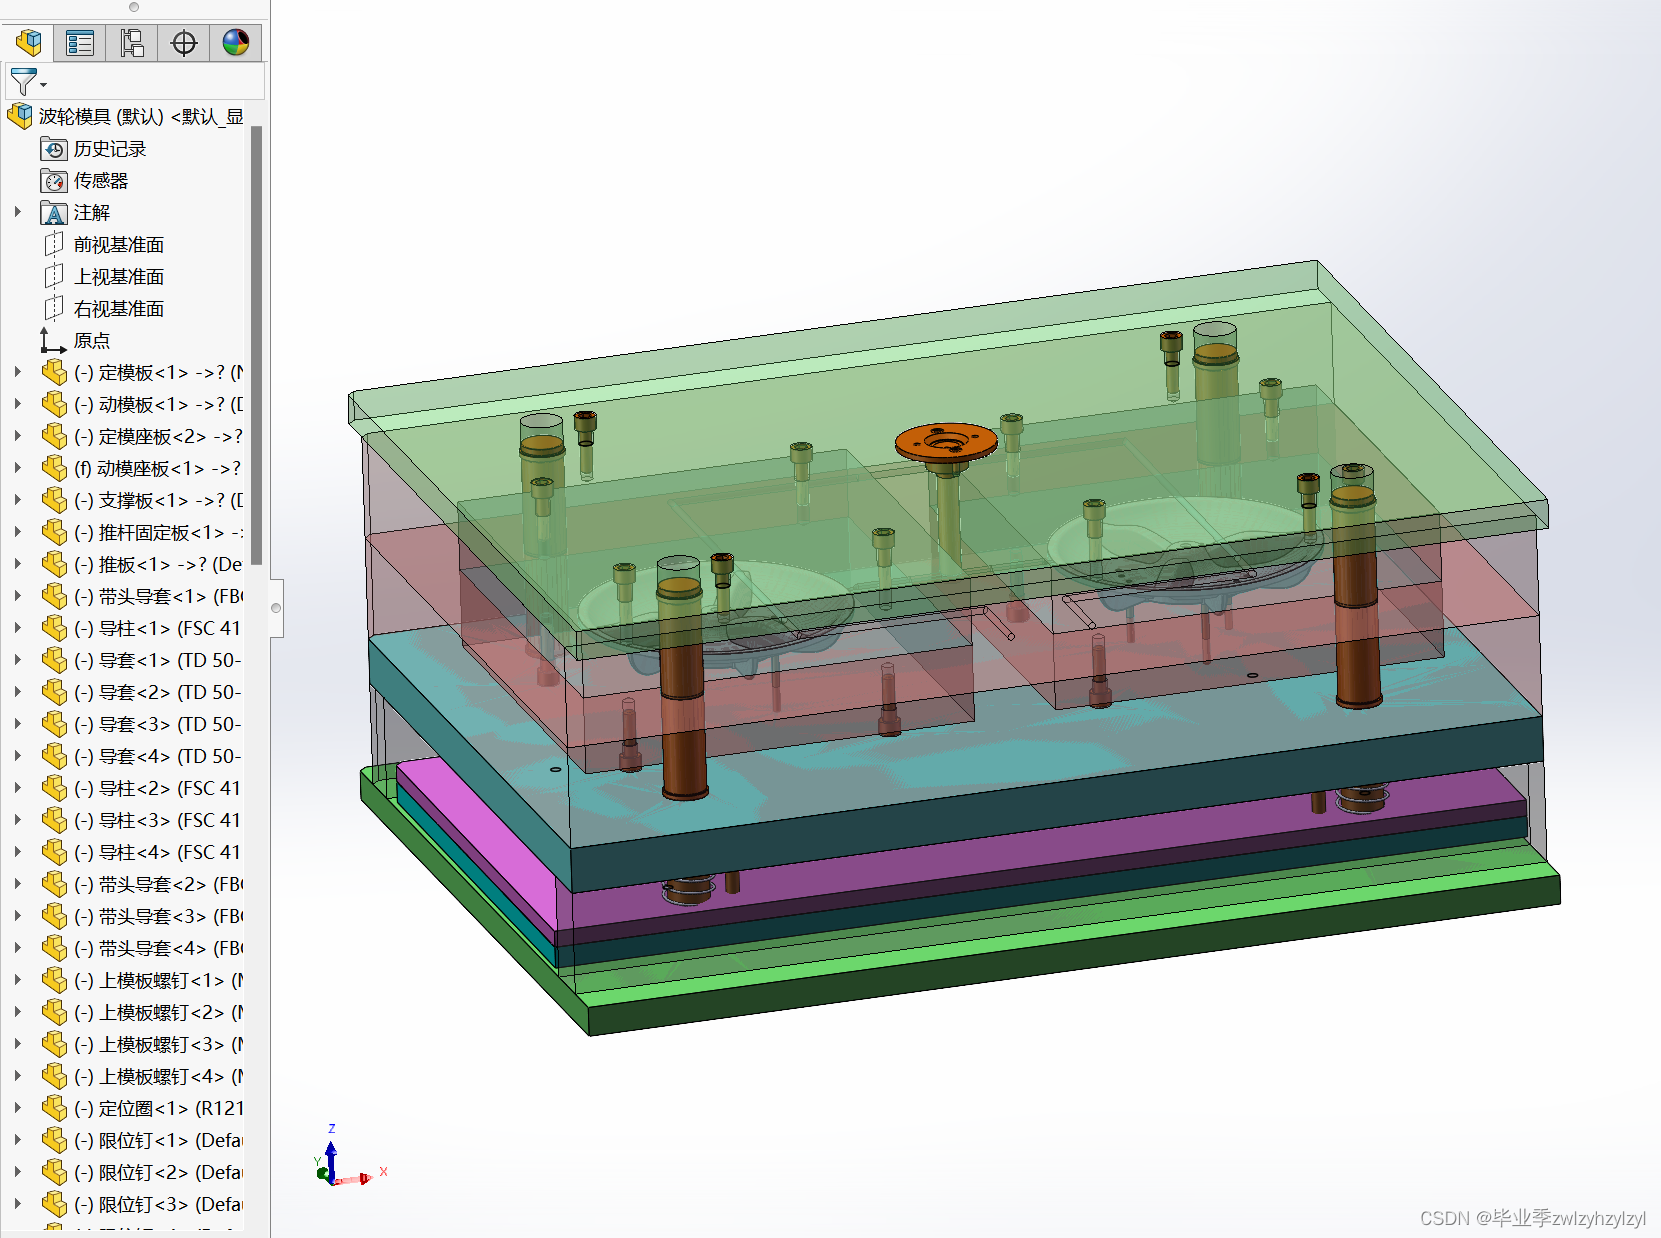
Task: Click the 定模板<1> part icon
Action: [54, 373]
